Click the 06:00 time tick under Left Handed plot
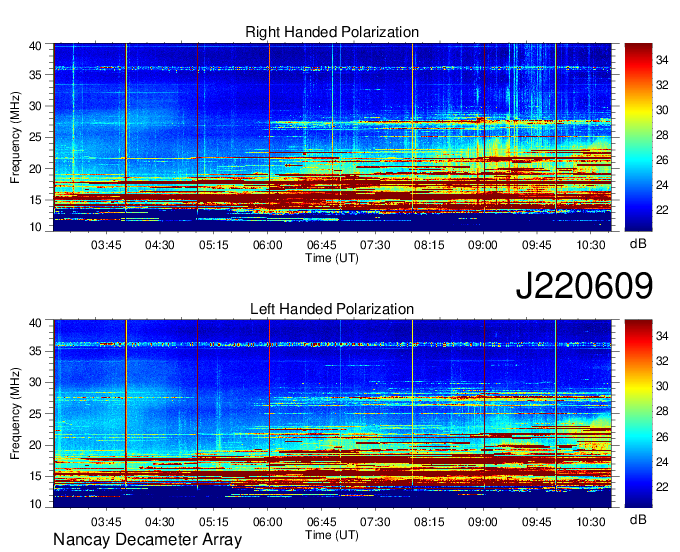 pyautogui.click(x=268, y=522)
